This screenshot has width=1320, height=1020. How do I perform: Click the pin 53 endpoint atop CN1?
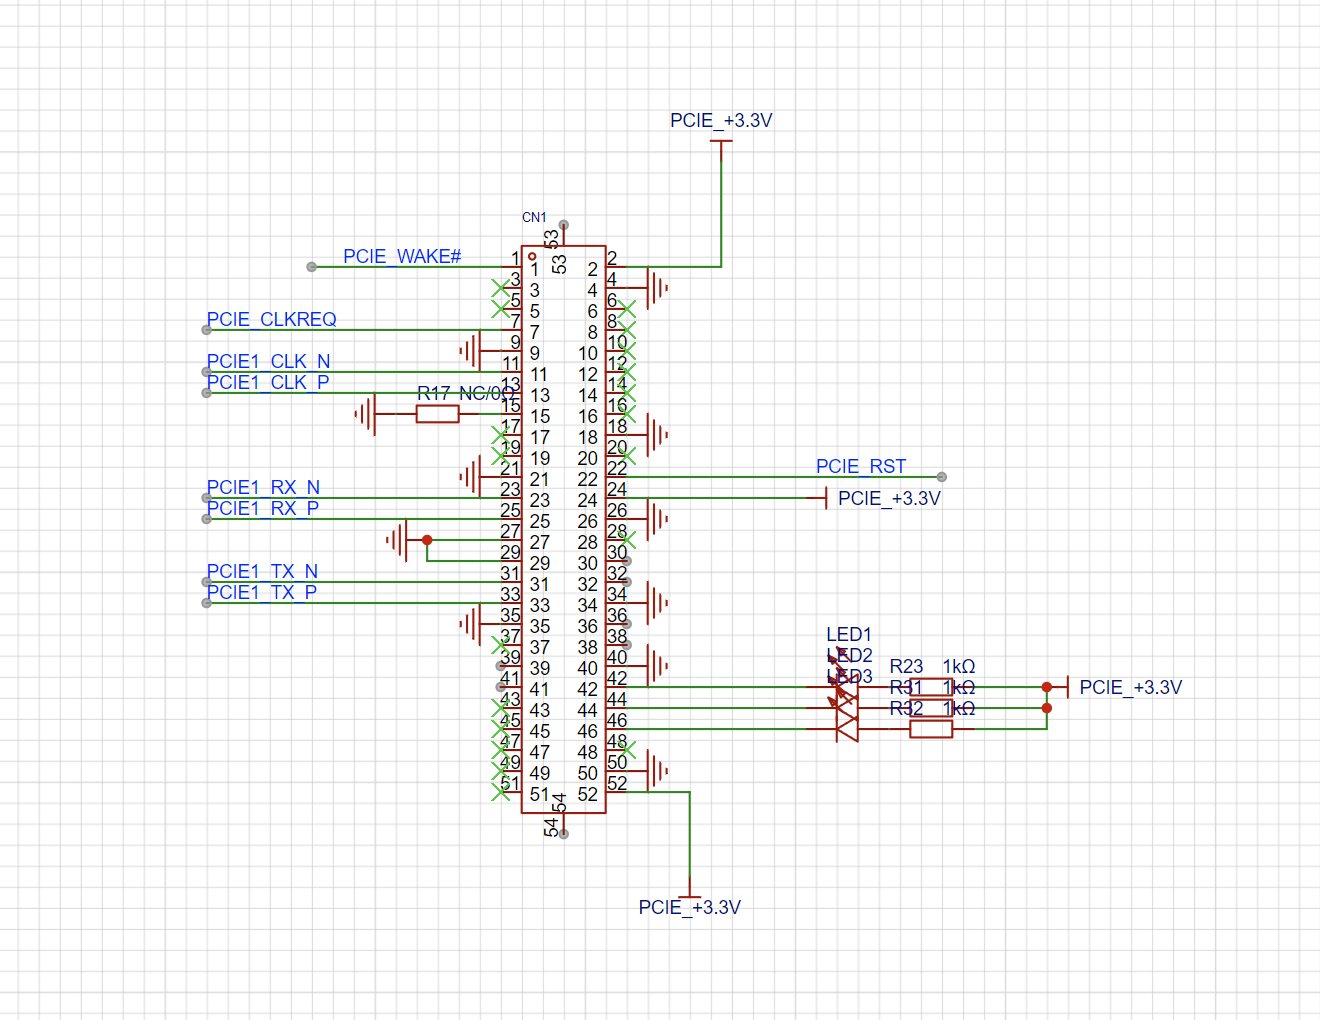564,225
